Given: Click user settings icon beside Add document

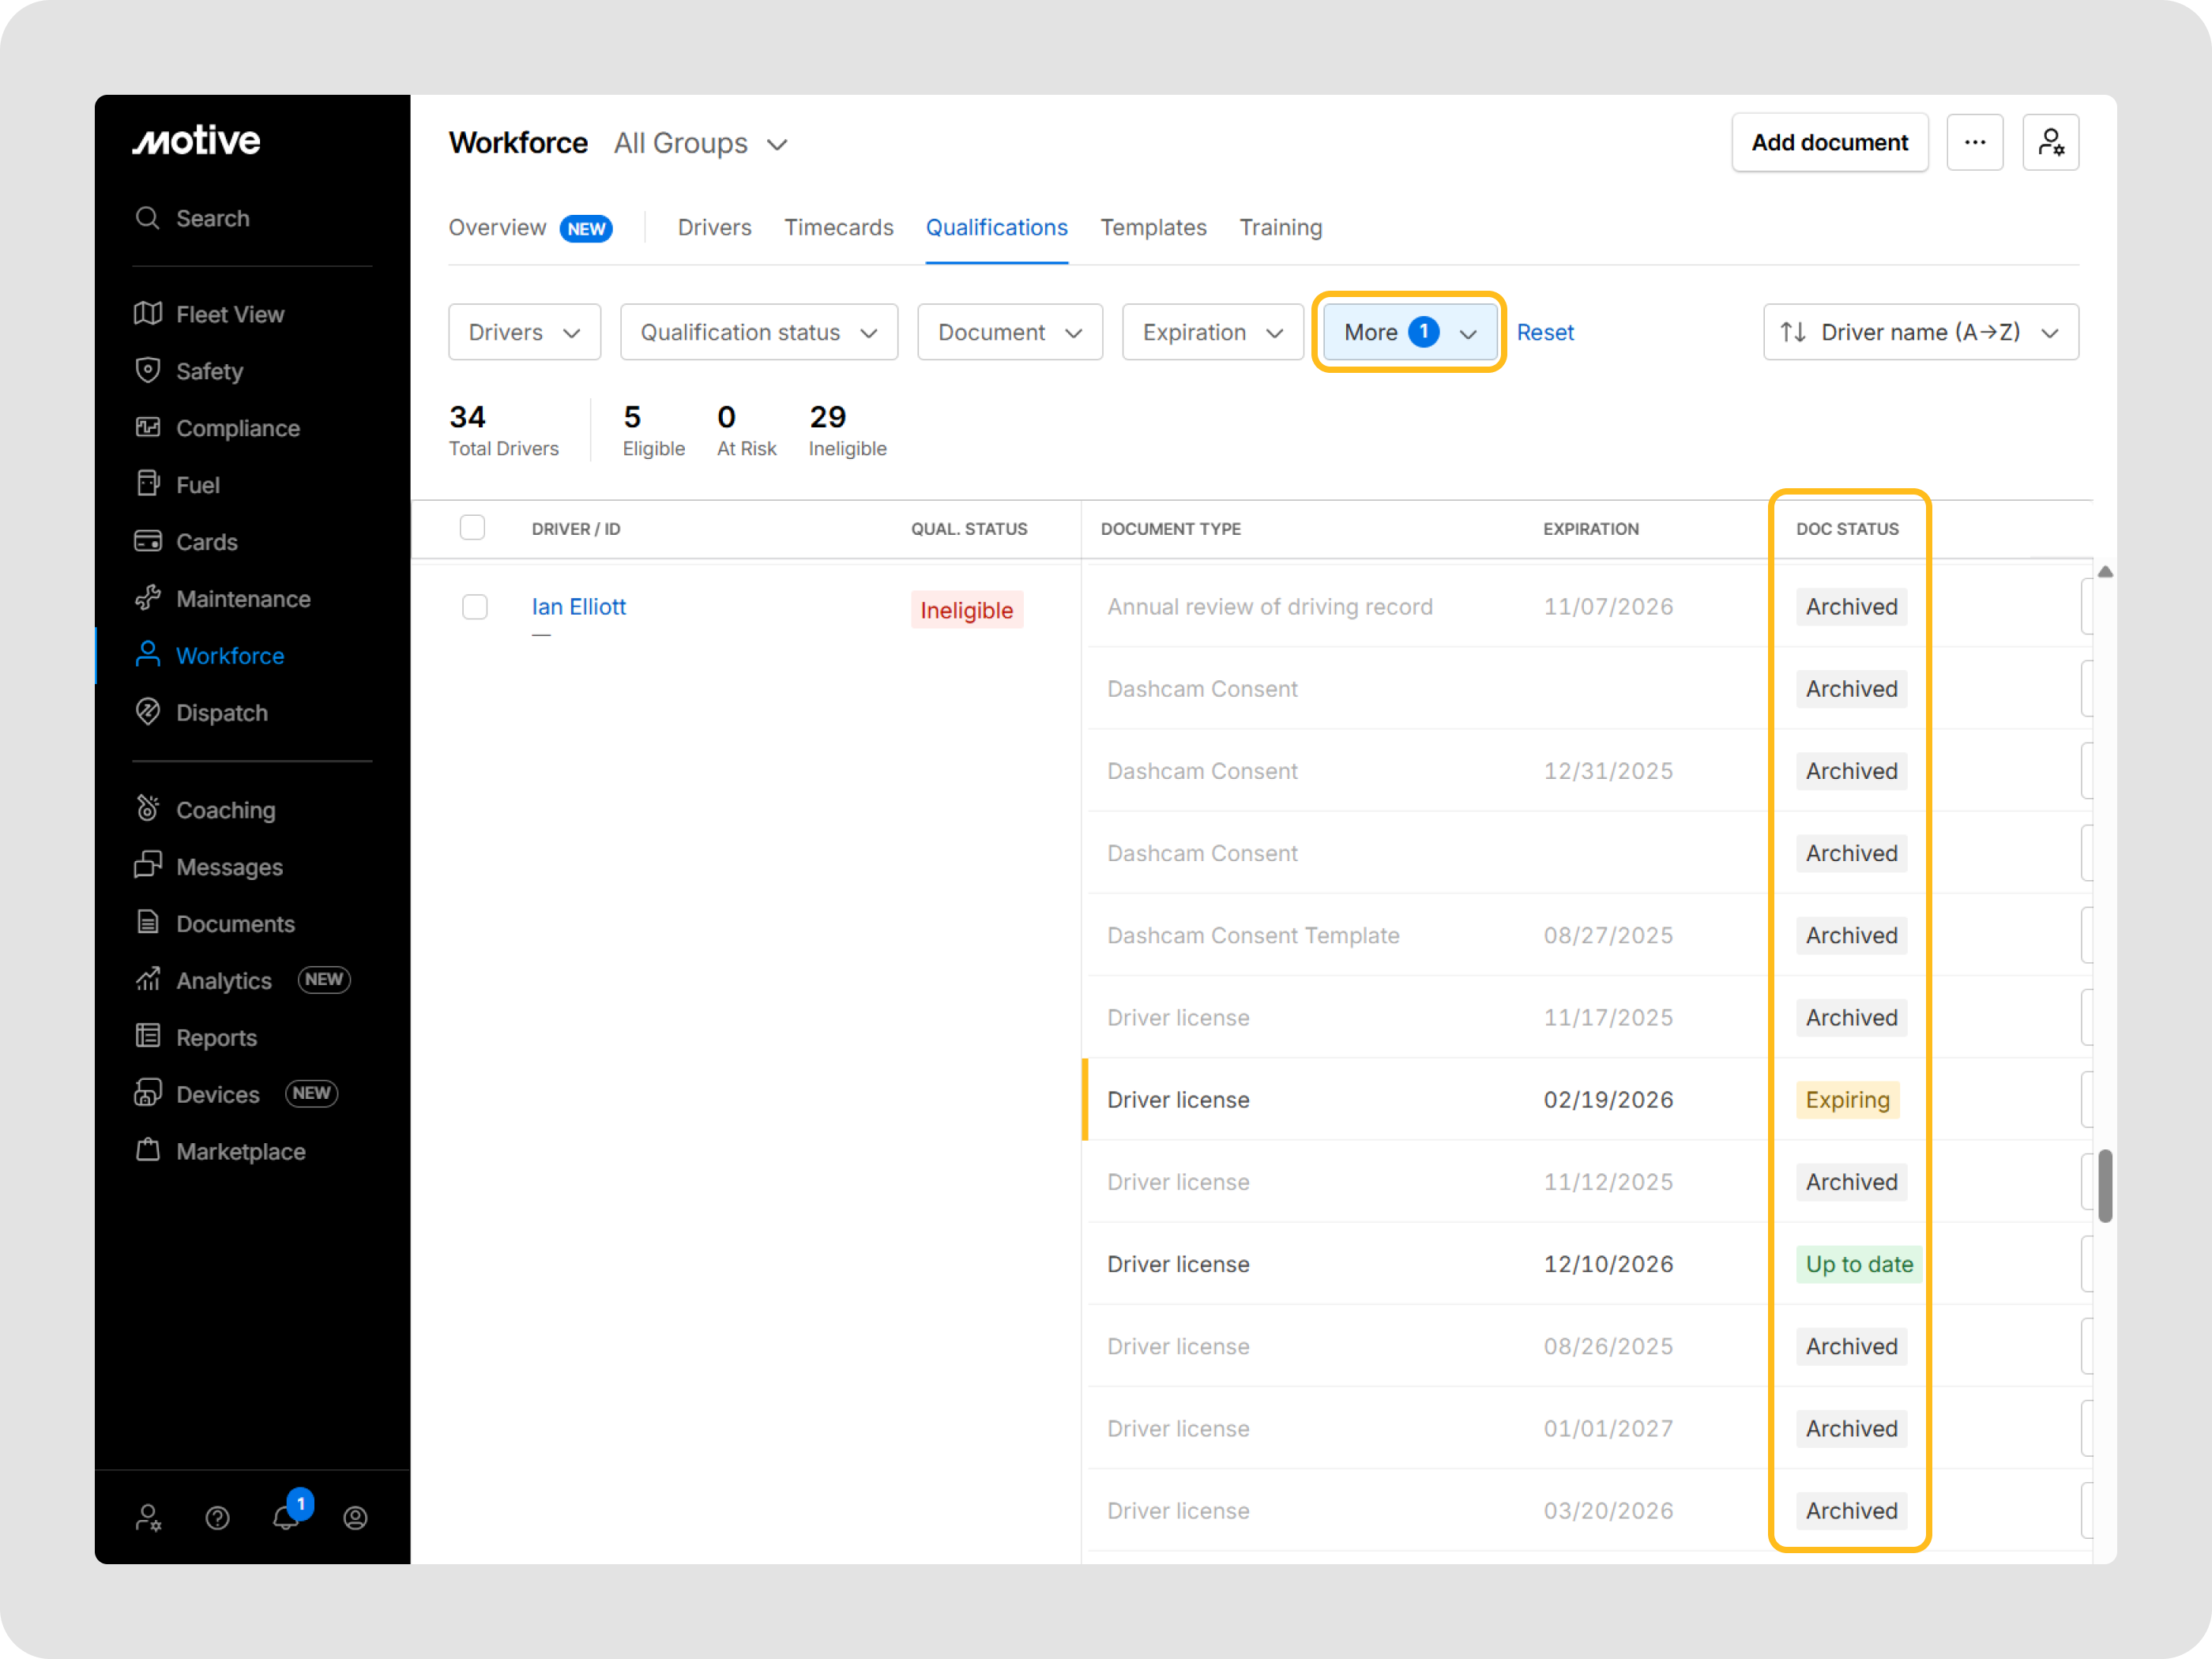Looking at the screenshot, I should pyautogui.click(x=2050, y=143).
